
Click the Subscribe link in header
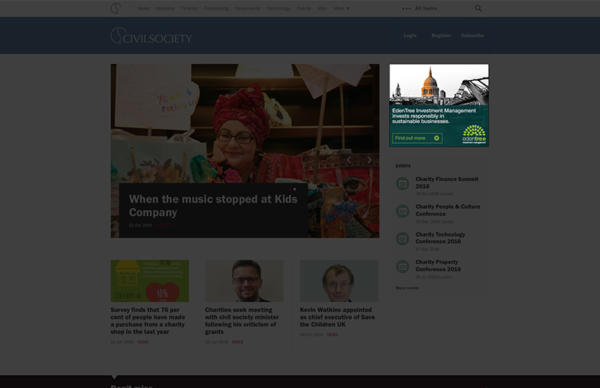tap(473, 36)
